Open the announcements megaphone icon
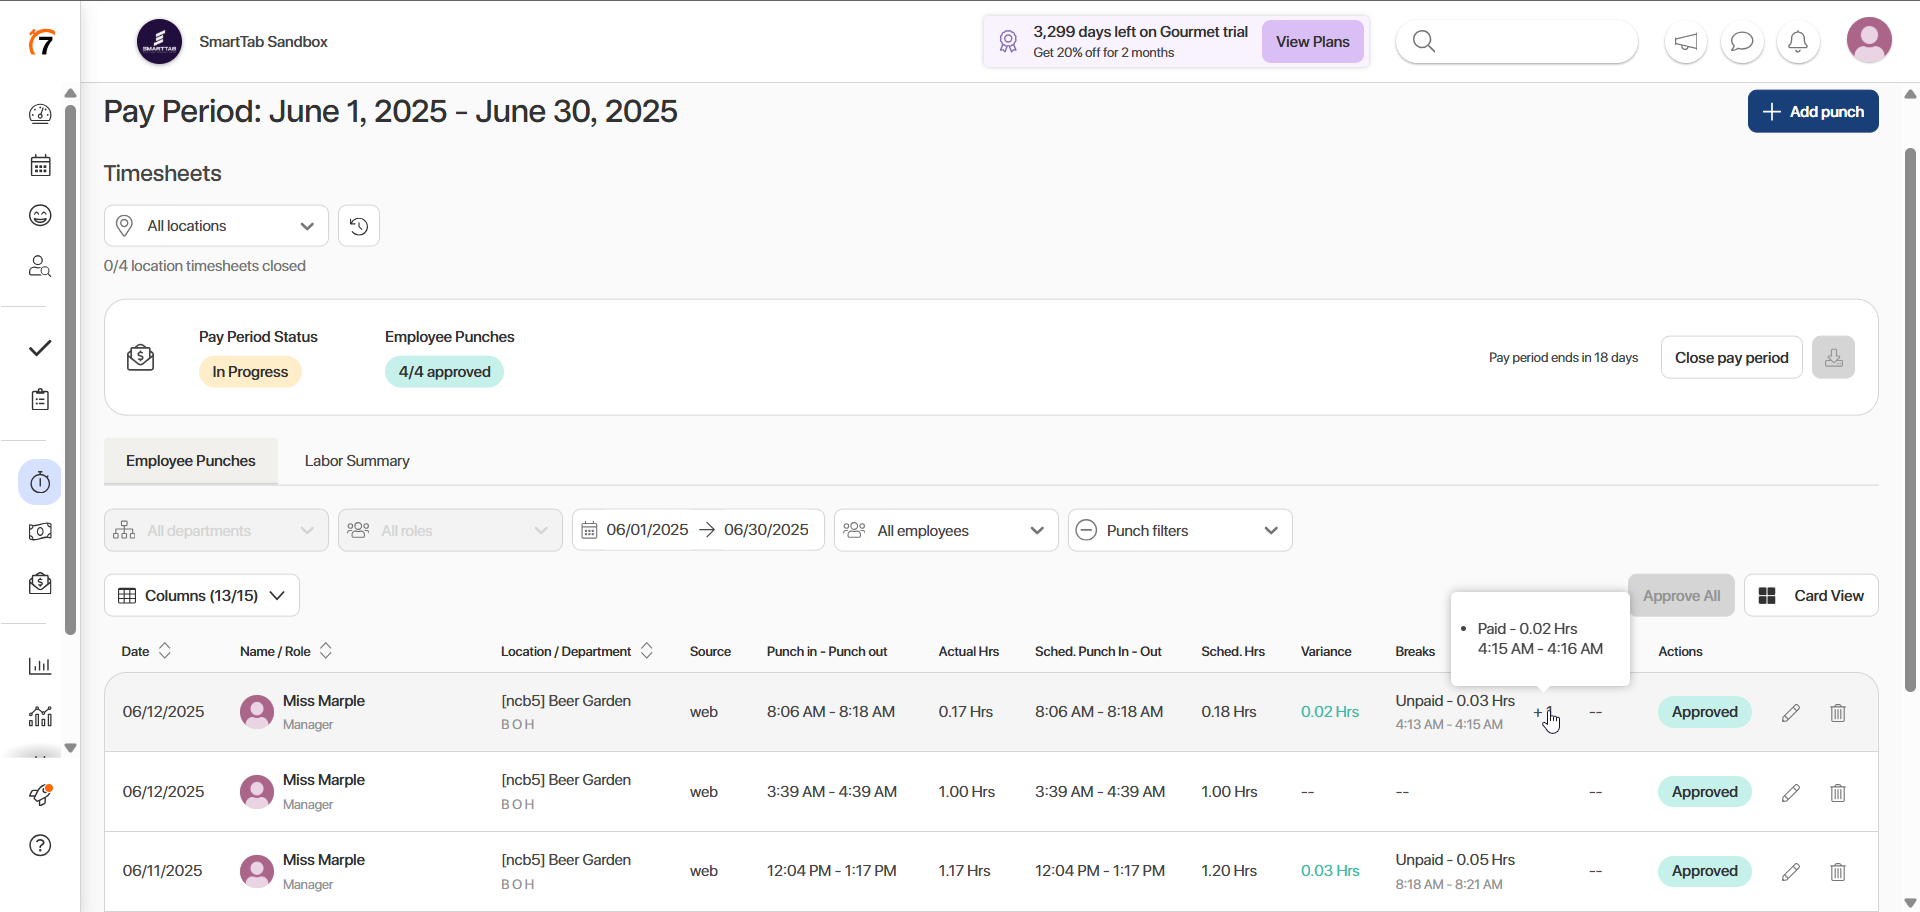Screen dimensions: 1920x912 click(1686, 42)
